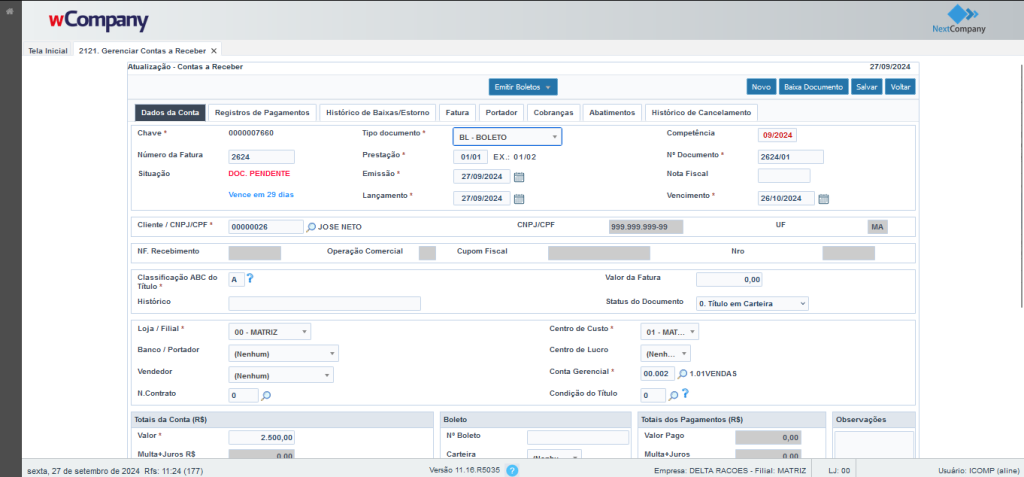Close the Gerenciar Contas a Receber tab

(214, 50)
